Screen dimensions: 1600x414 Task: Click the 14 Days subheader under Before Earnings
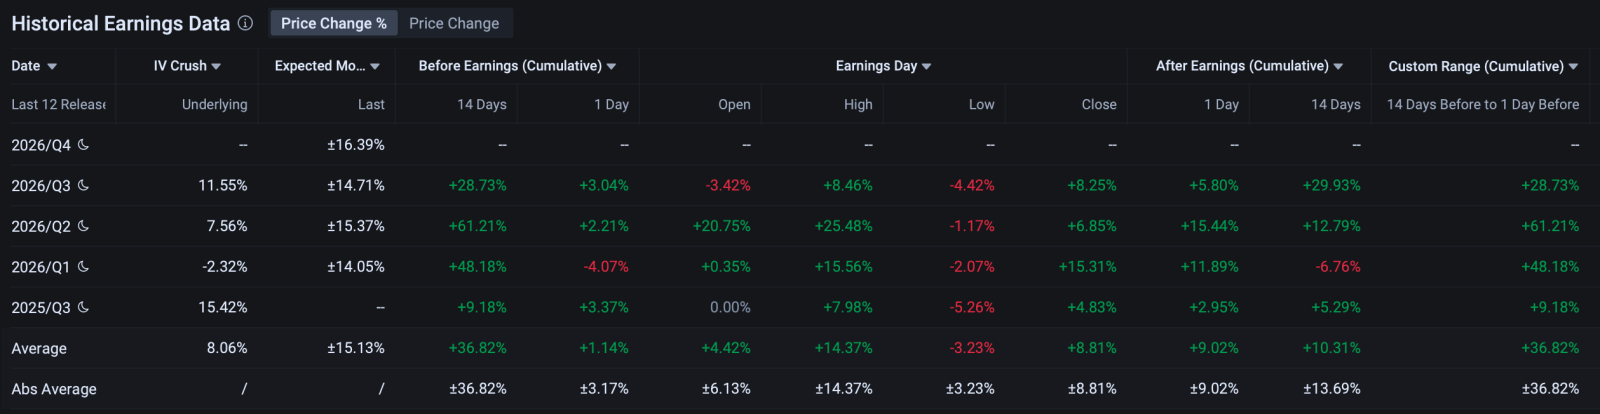[x=482, y=104]
